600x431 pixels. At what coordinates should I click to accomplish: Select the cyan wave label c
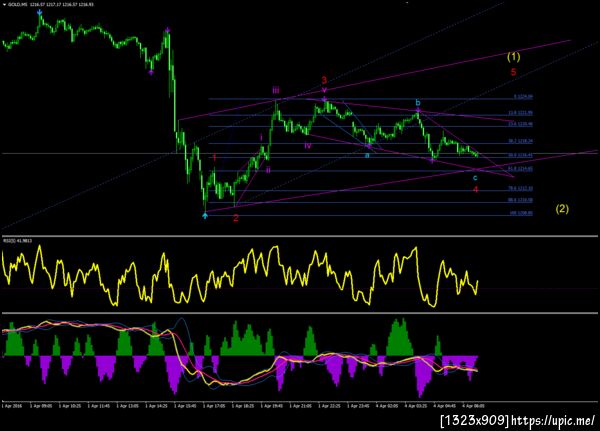click(475, 178)
